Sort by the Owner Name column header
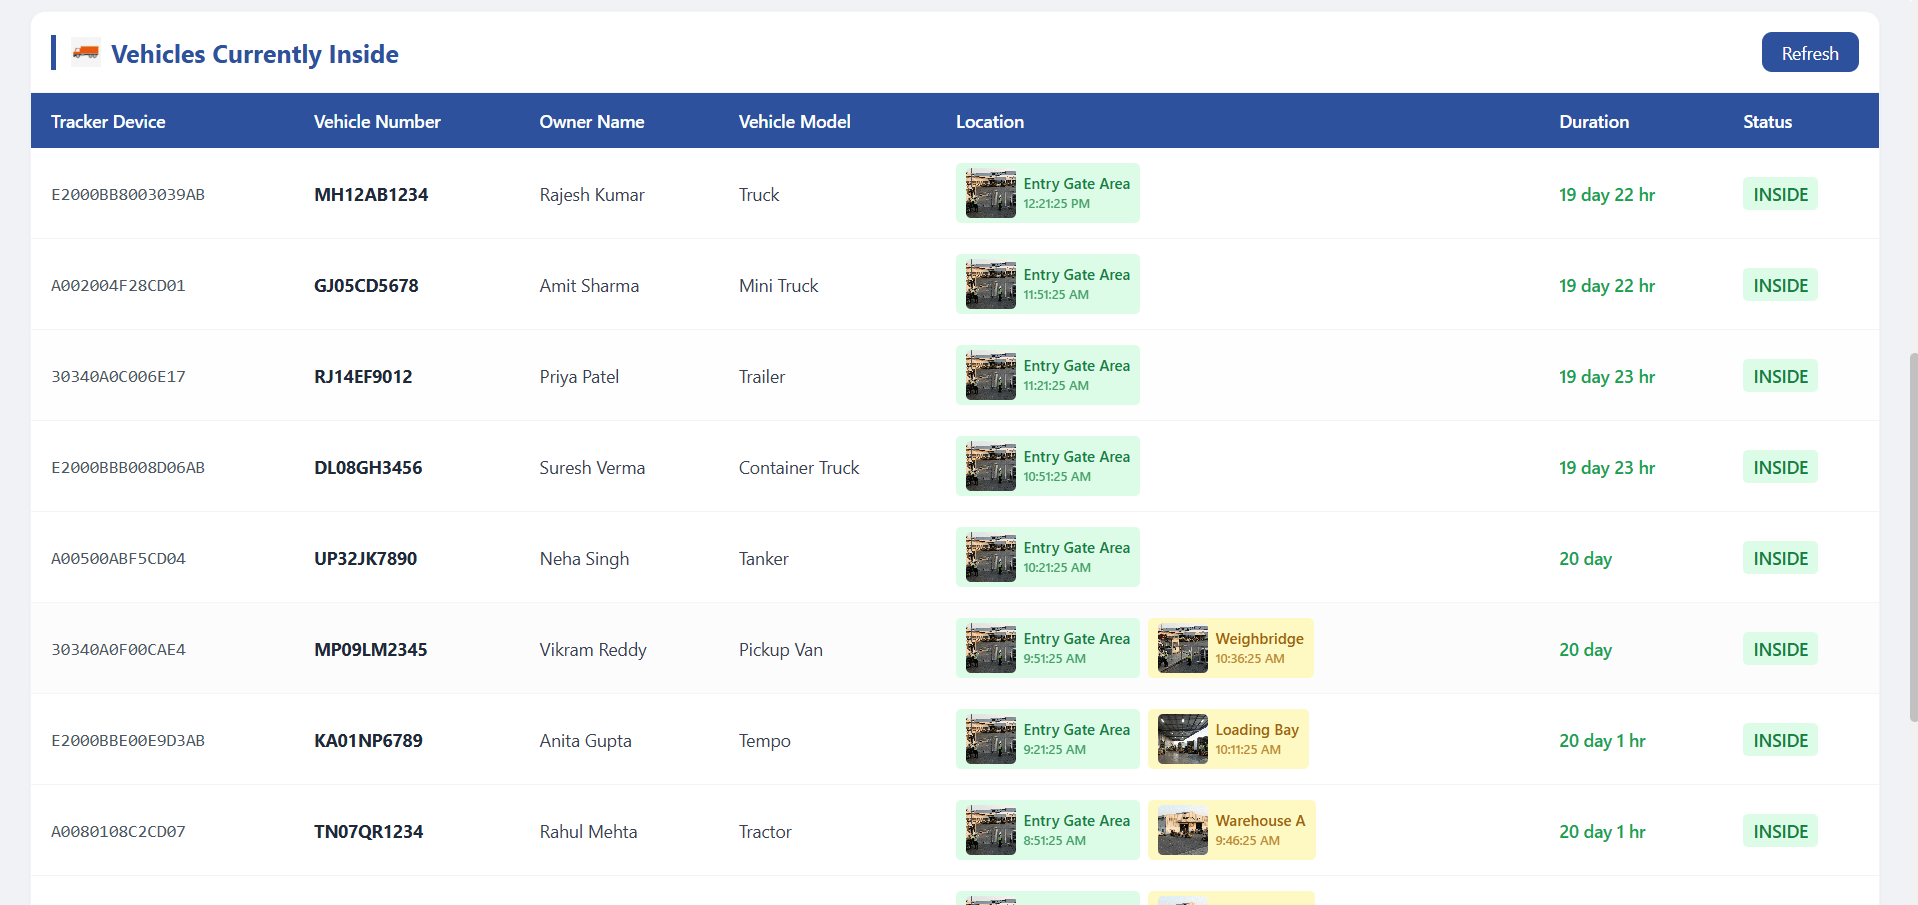Viewport: 1918px width, 905px height. point(591,121)
